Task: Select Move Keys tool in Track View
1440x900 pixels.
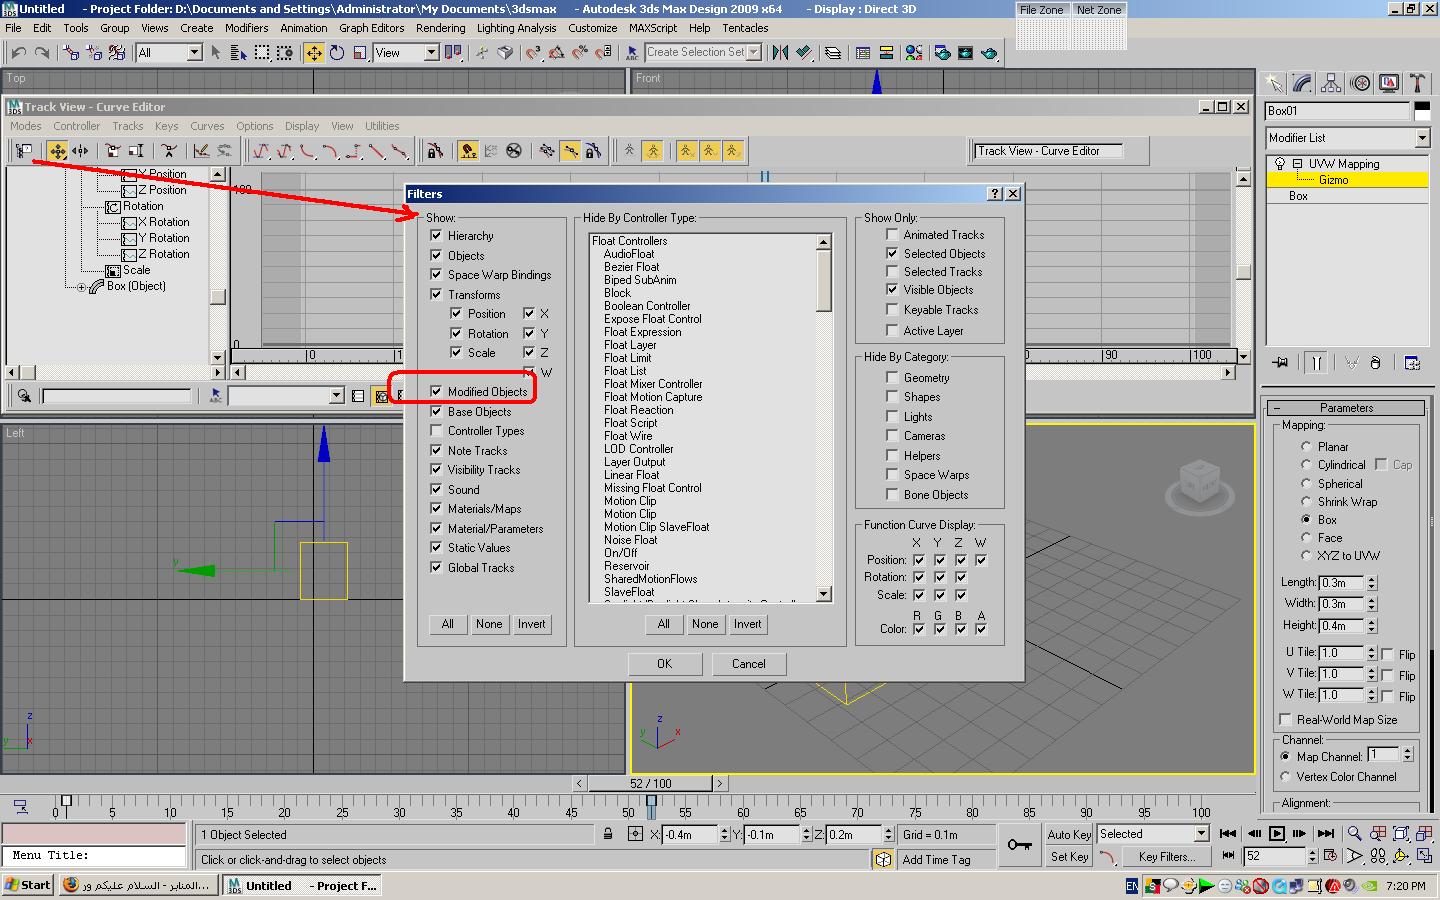Action: click(x=57, y=151)
